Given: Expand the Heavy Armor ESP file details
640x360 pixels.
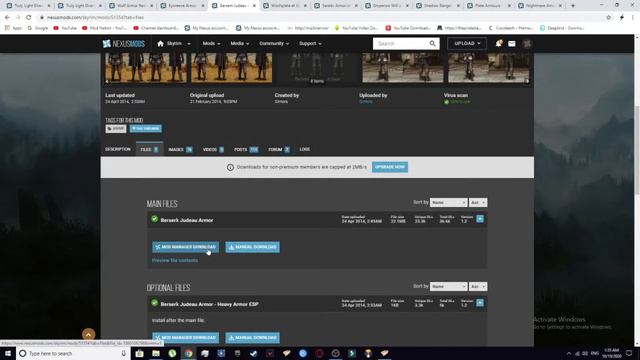Looking at the screenshot, I should tap(480, 303).
